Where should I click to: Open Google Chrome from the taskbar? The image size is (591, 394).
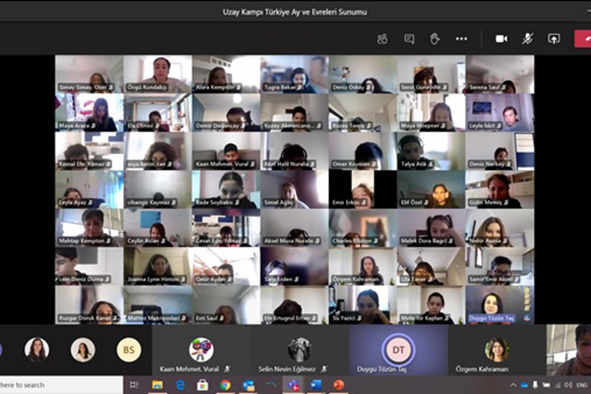pyautogui.click(x=225, y=385)
